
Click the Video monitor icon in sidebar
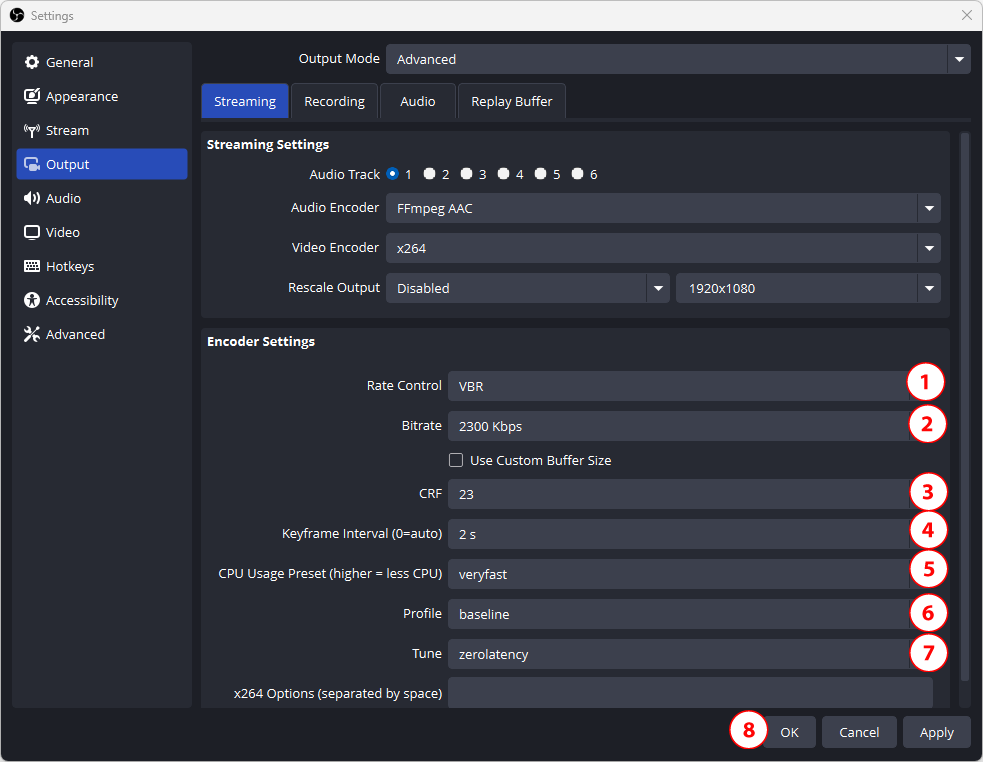coord(31,232)
